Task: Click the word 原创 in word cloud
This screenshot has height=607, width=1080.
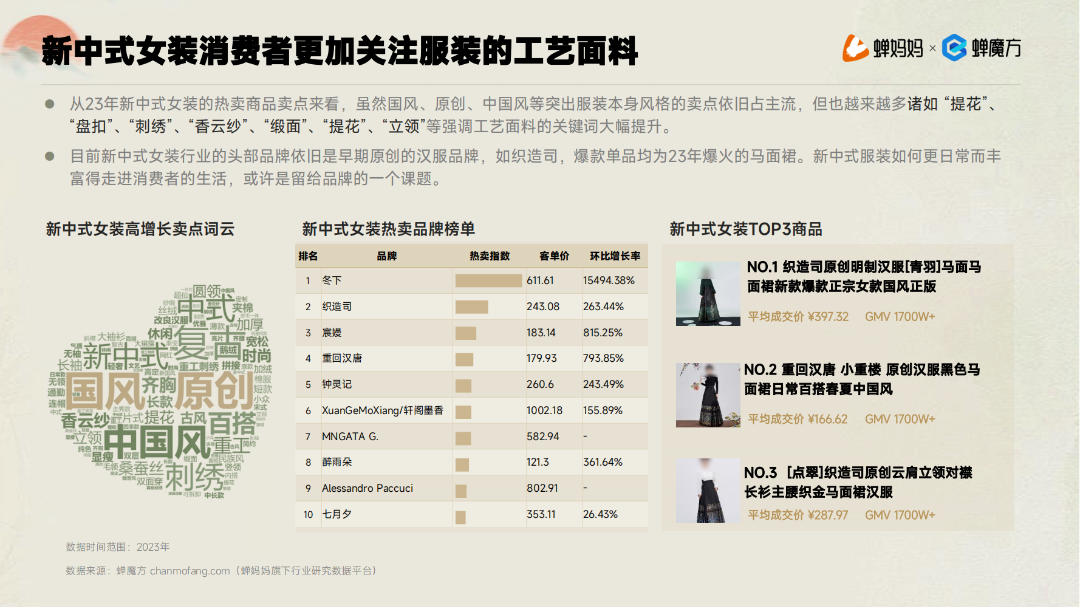Action: [214, 391]
